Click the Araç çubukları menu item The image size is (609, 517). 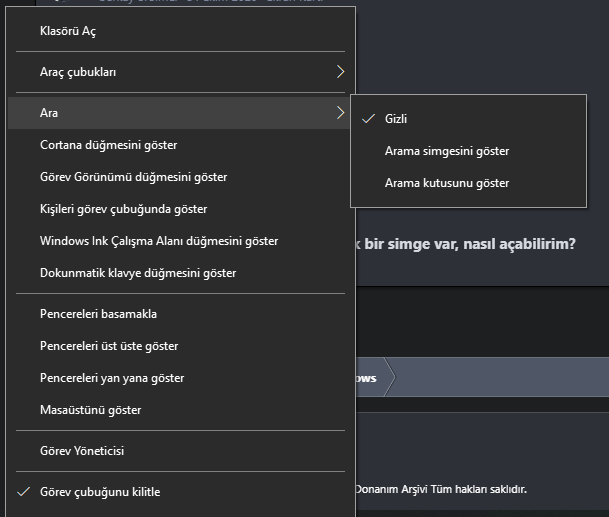tap(84, 72)
